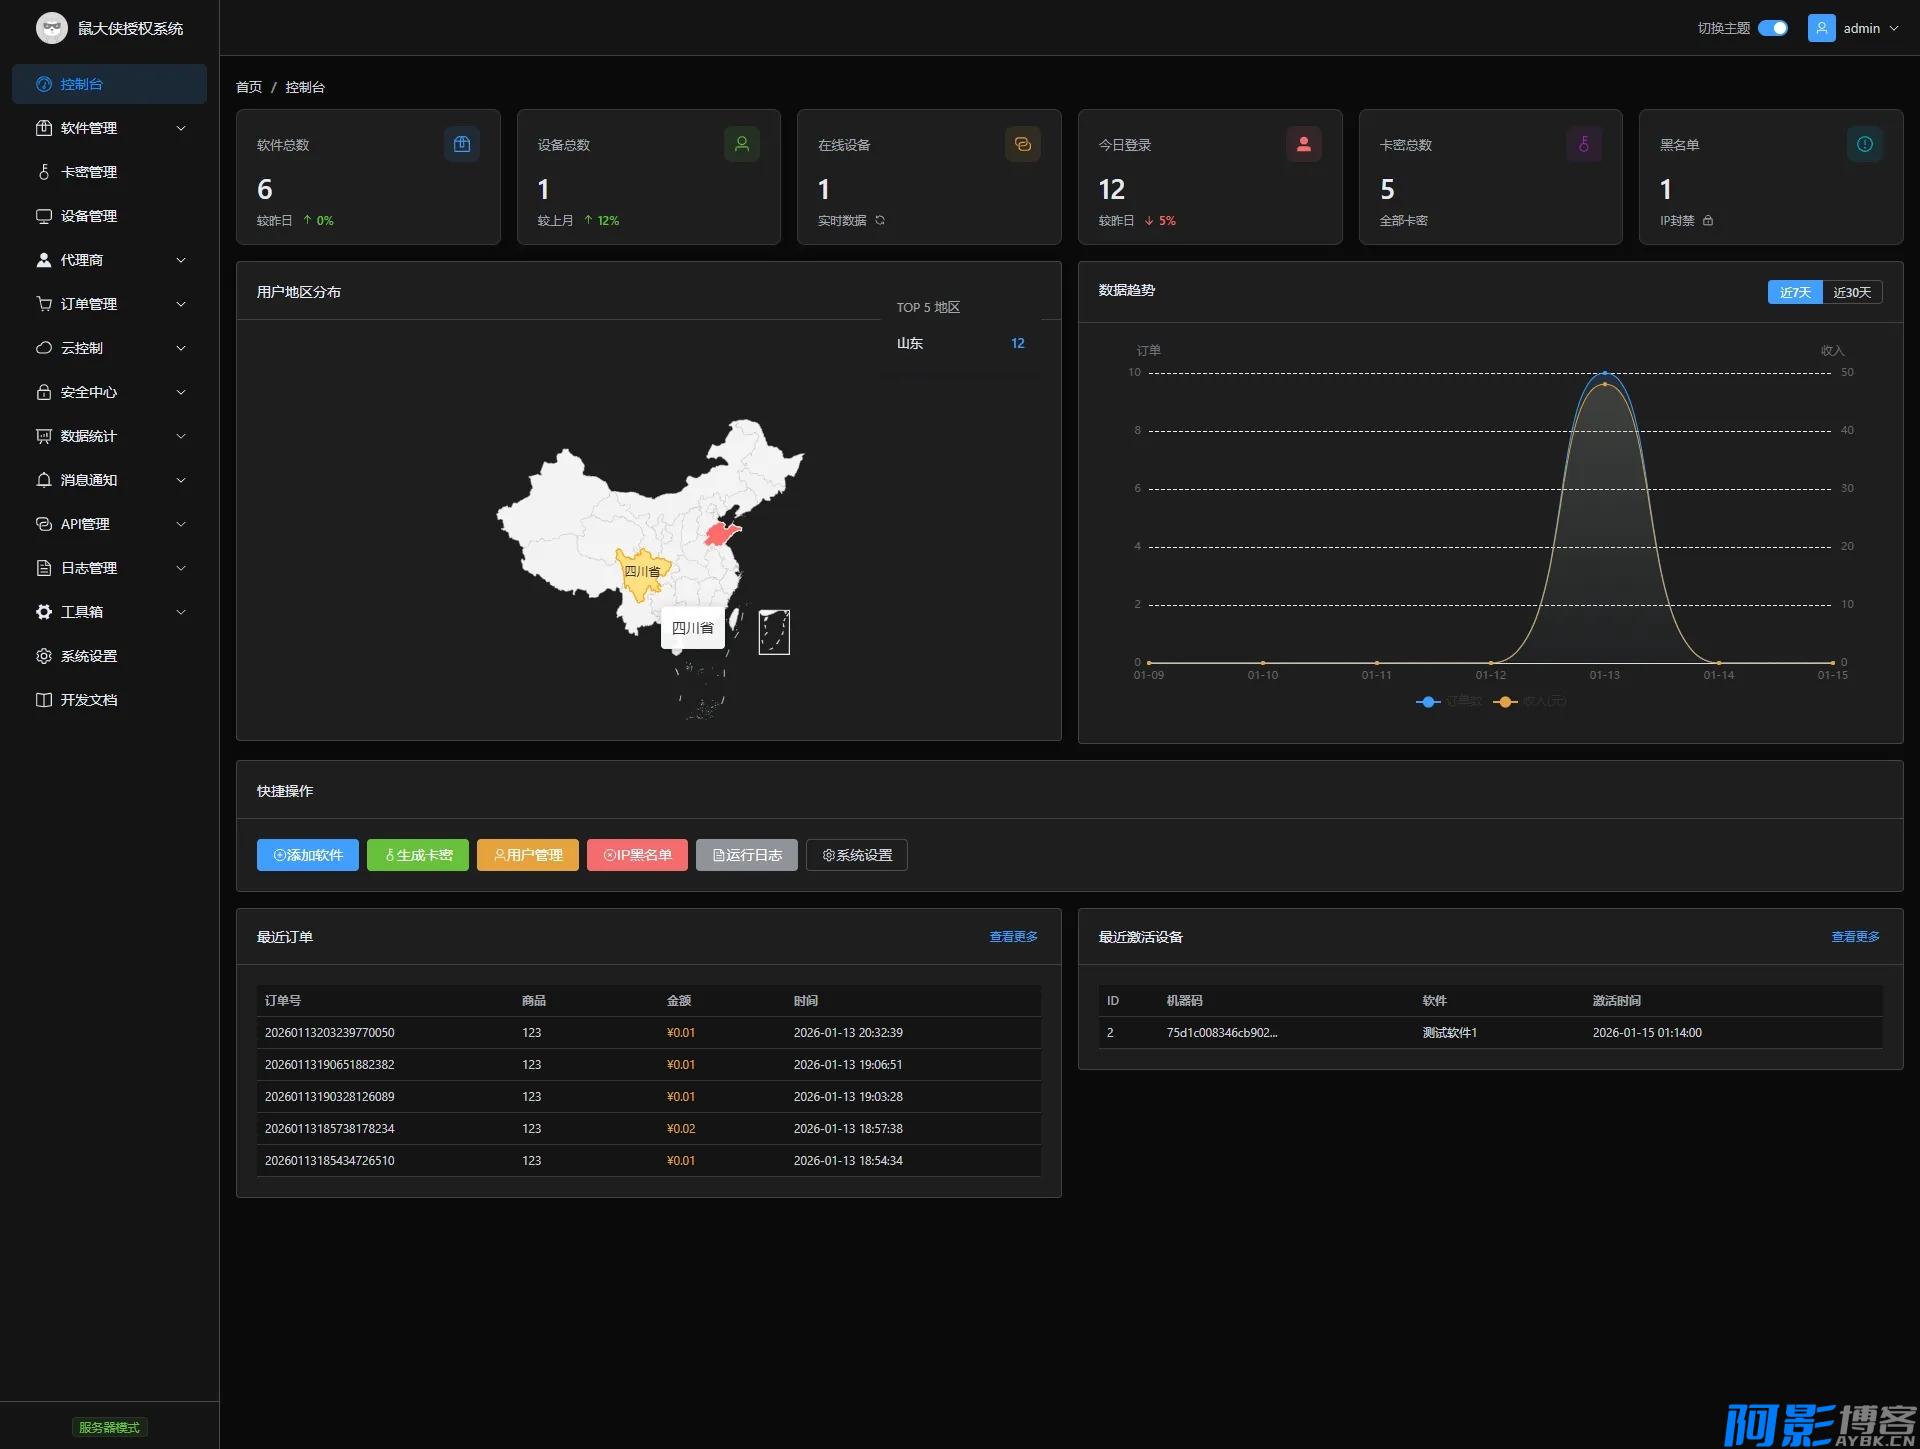Open 卡密管理 in the sidebar

pos(89,172)
